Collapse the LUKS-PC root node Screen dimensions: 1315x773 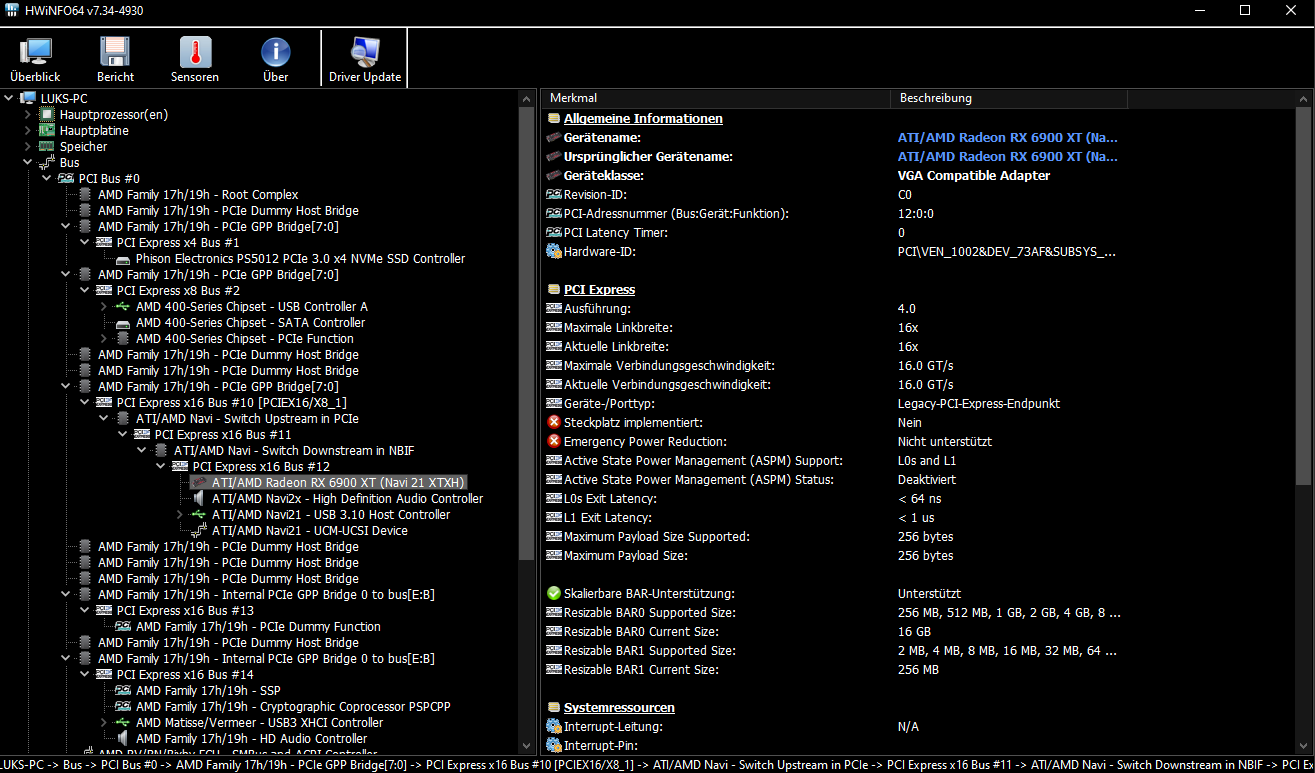click(10, 99)
